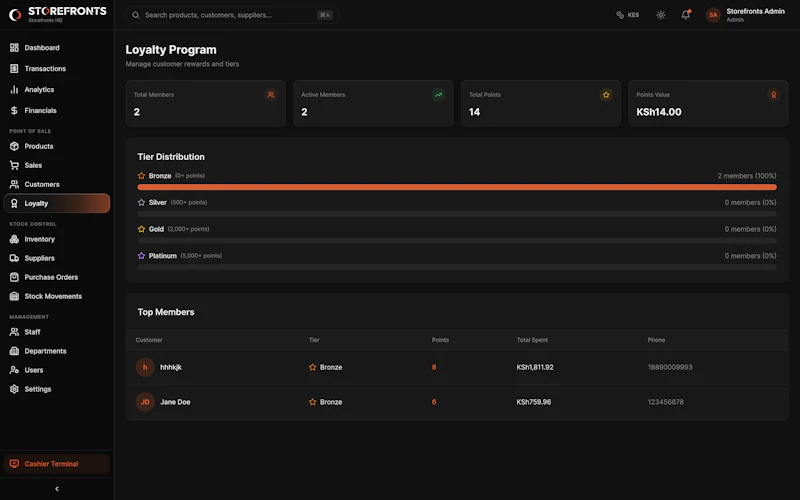Click the hhhkjk customer name
This screenshot has height=500, width=800.
171,367
